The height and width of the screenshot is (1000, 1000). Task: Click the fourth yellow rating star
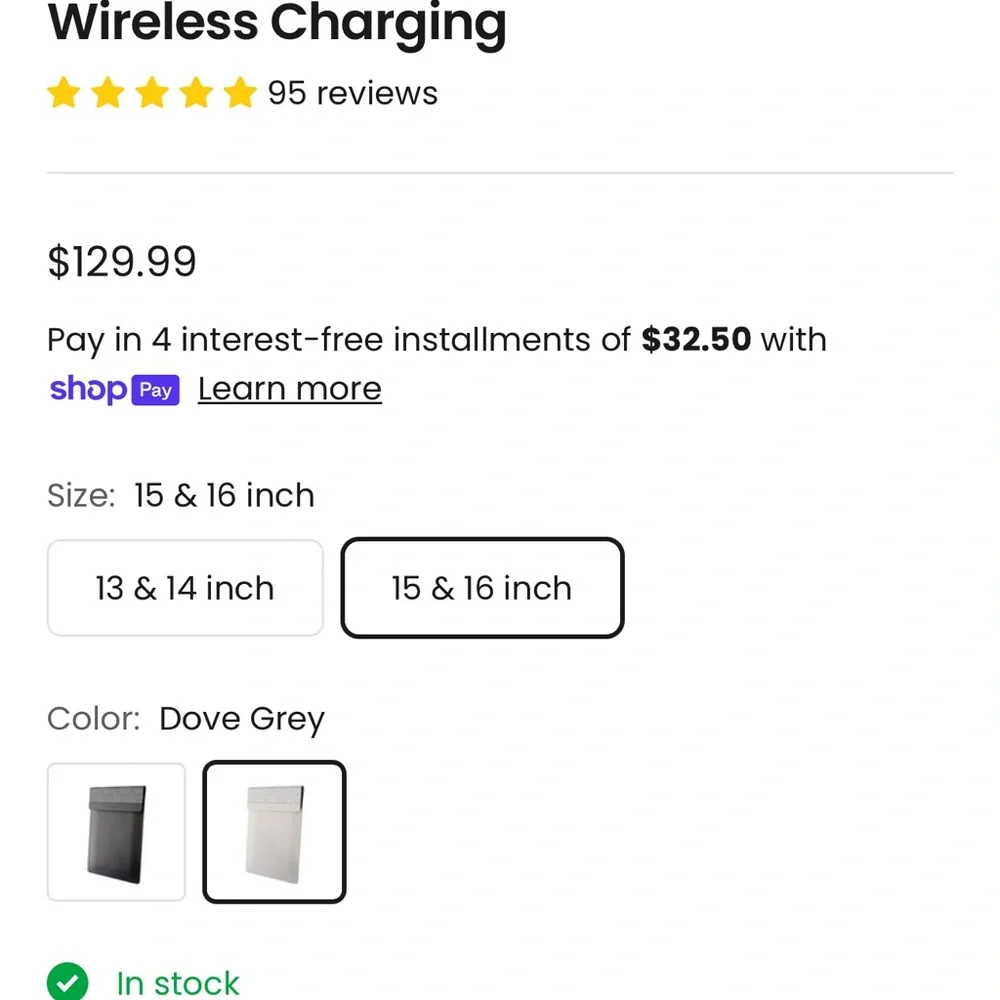[x=196, y=93]
